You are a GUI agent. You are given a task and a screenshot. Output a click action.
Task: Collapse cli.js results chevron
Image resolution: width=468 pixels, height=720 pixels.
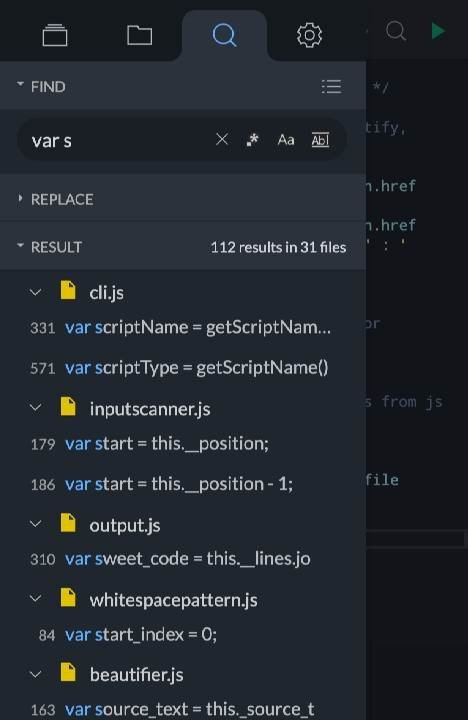[35, 292]
